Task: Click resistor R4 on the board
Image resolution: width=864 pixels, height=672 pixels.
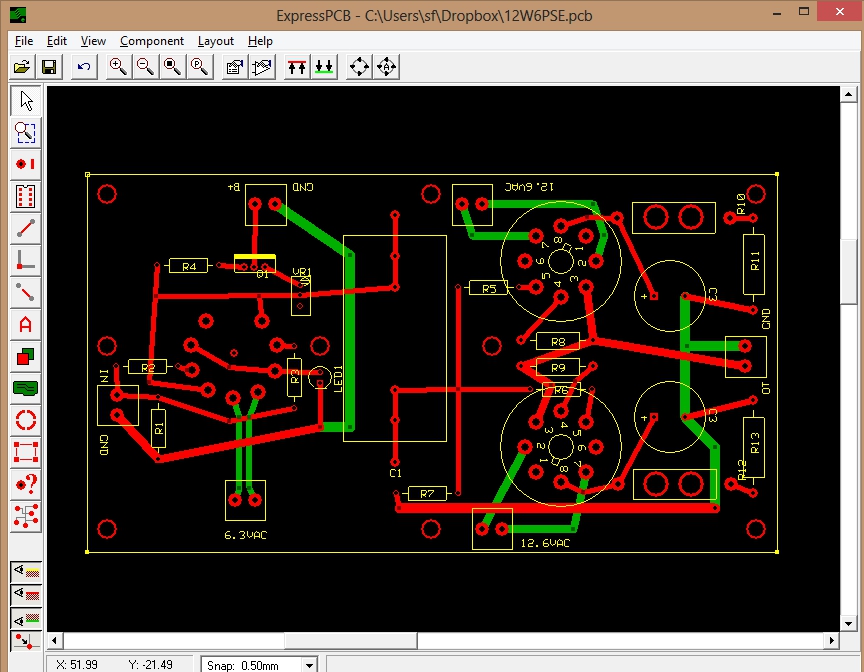Action: click(x=189, y=267)
